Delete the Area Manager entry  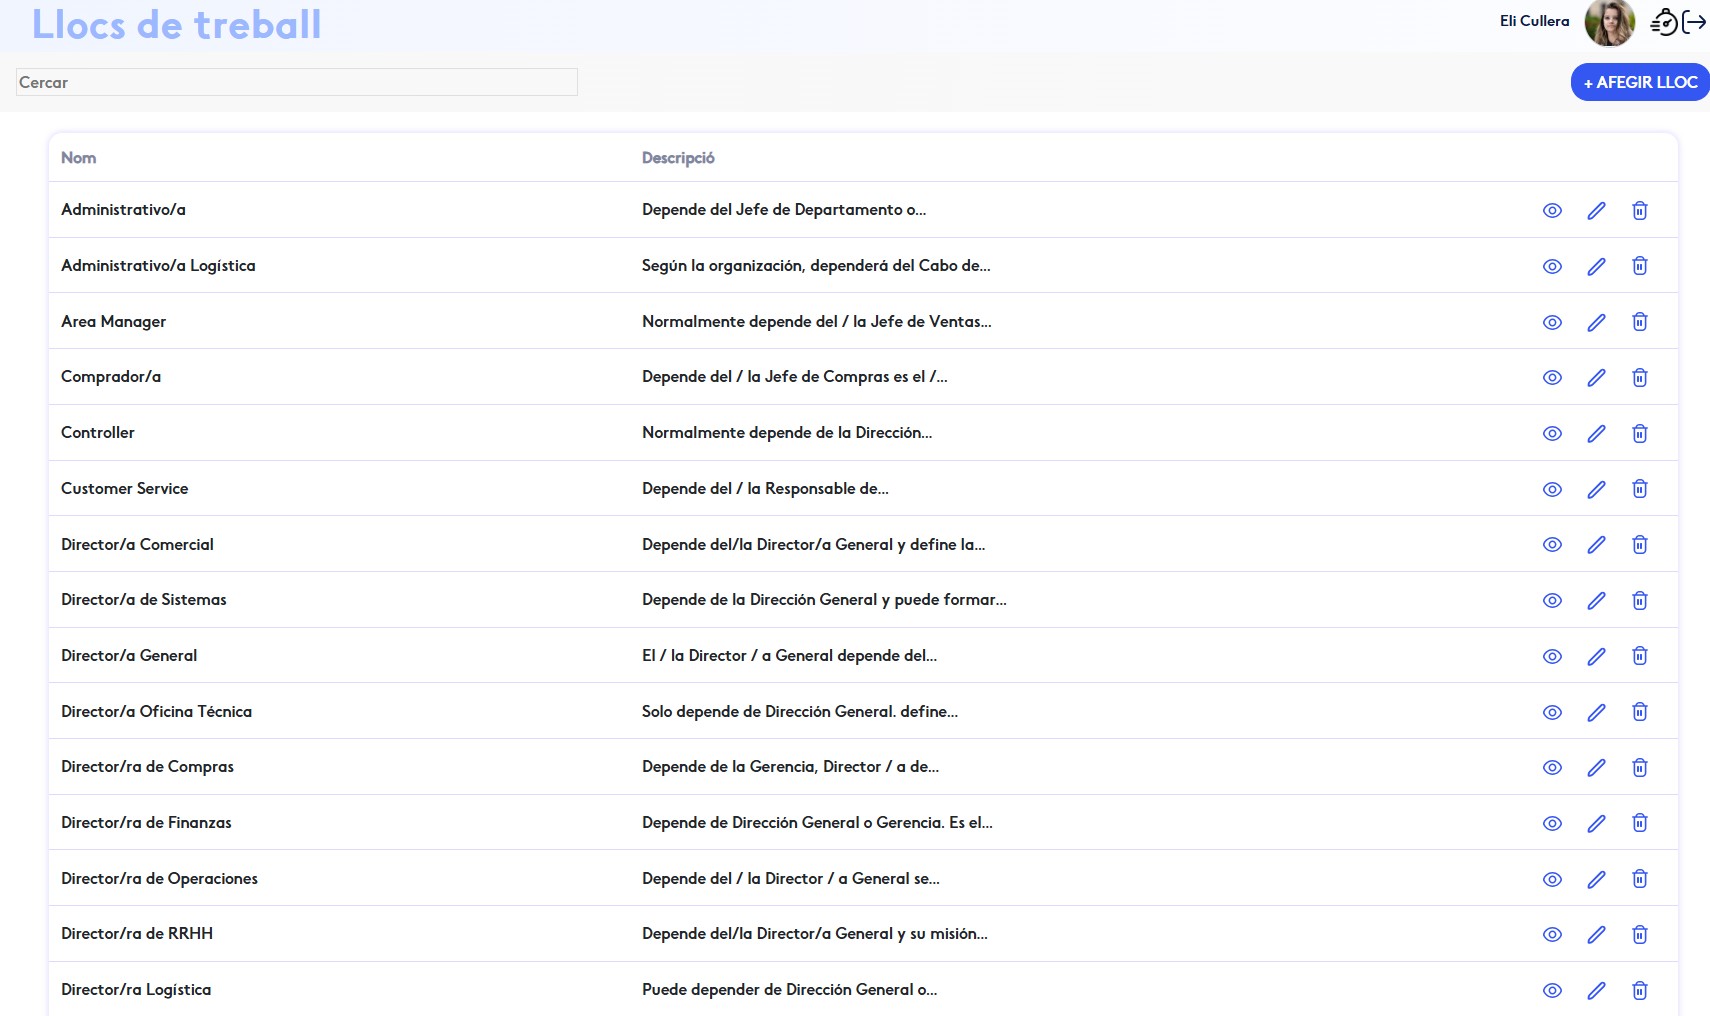1640,322
